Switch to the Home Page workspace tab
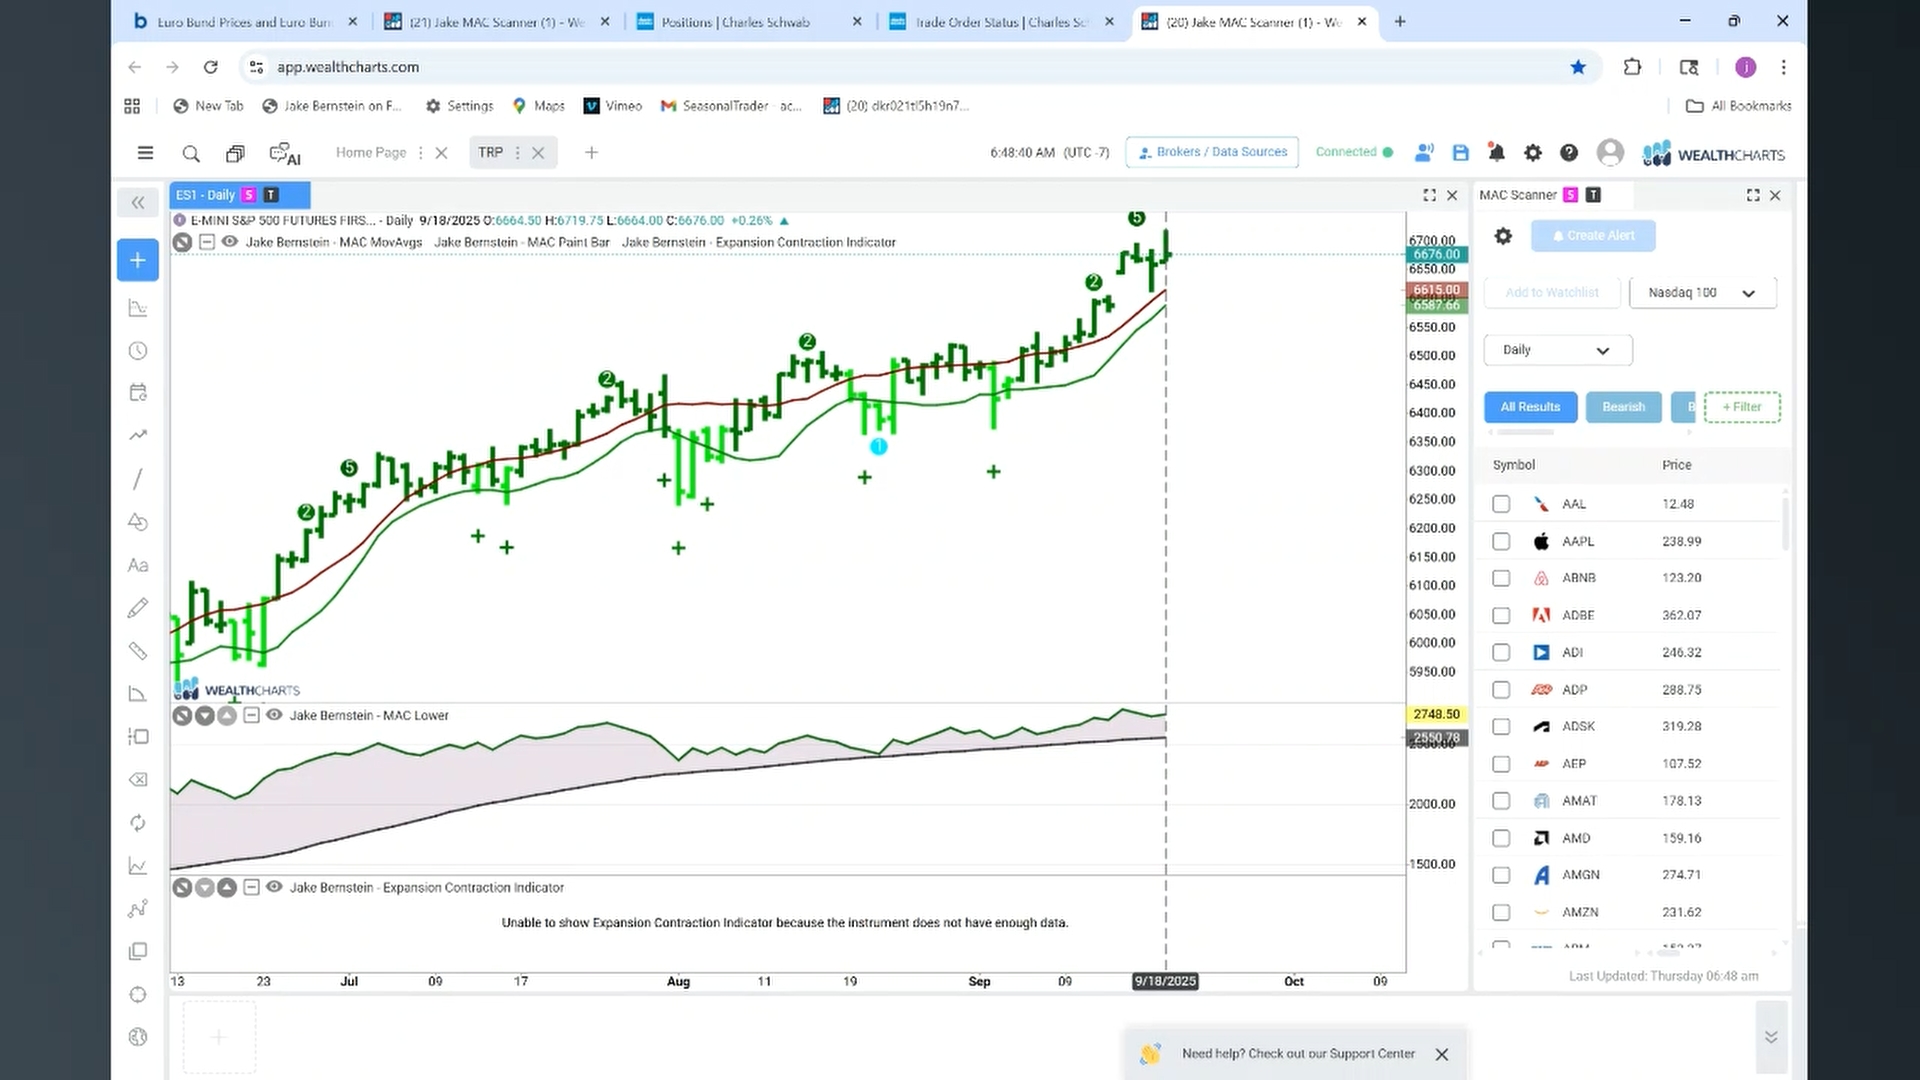Image resolution: width=1920 pixels, height=1080 pixels. point(371,153)
